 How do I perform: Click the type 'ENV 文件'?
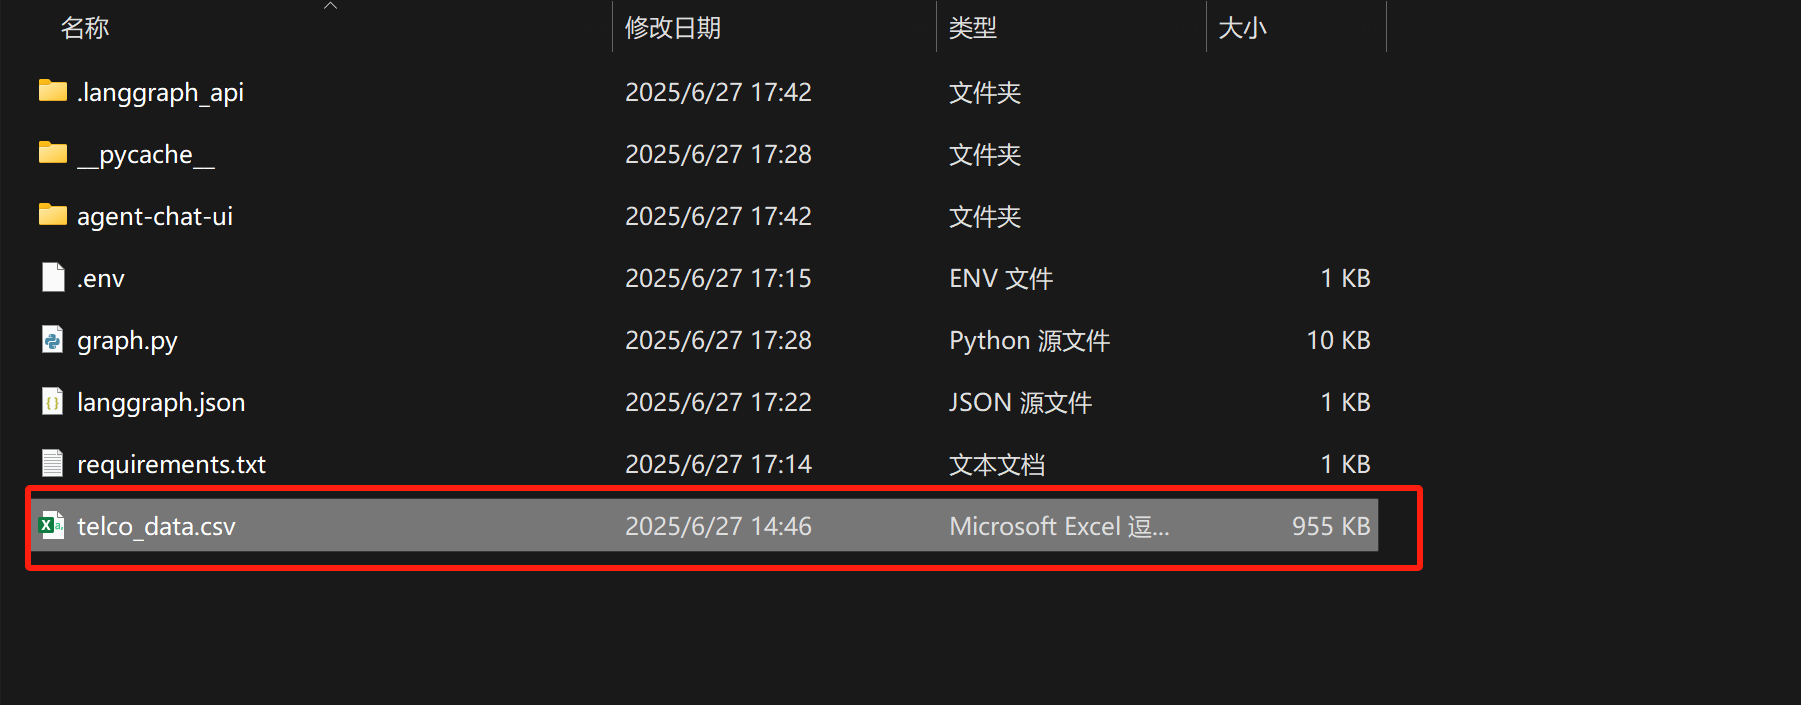click(1001, 278)
